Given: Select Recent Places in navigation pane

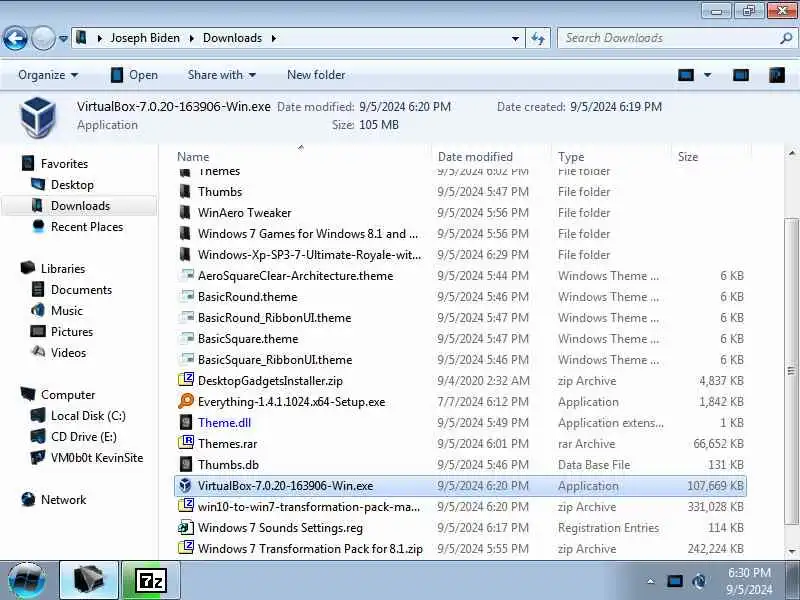Looking at the screenshot, I should click(87, 227).
